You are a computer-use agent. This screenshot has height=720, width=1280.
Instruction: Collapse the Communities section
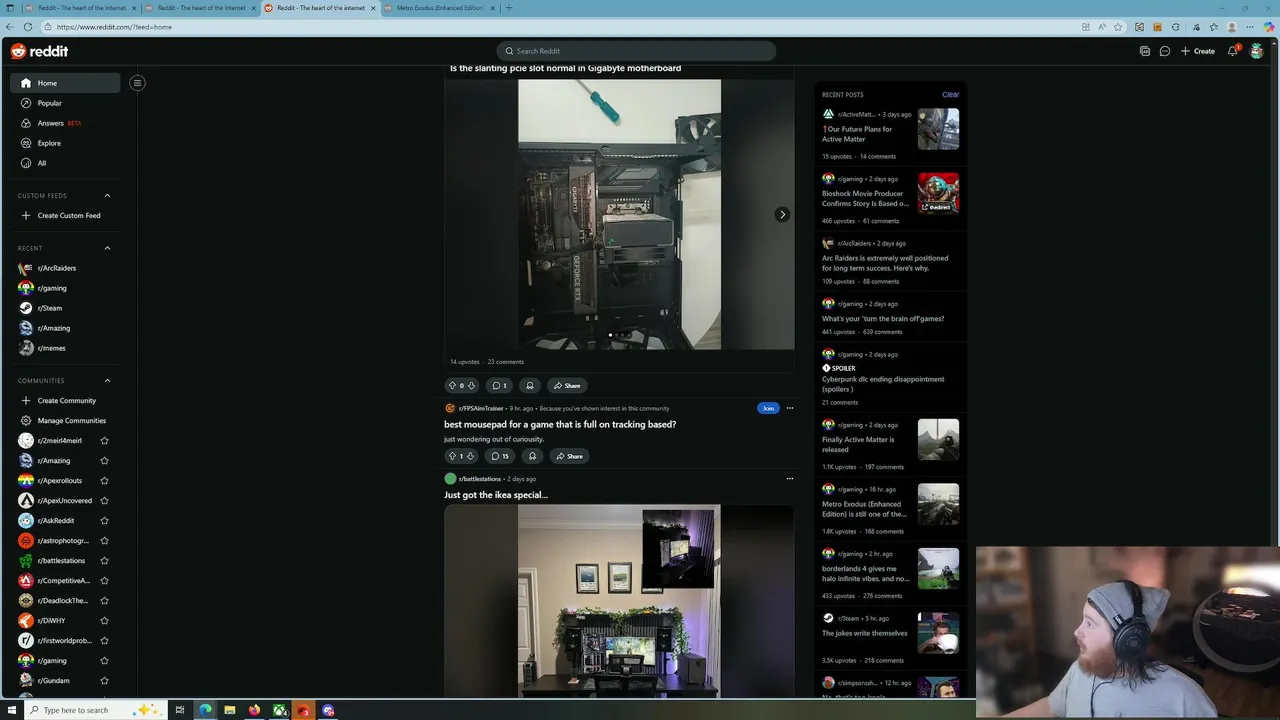tap(107, 380)
